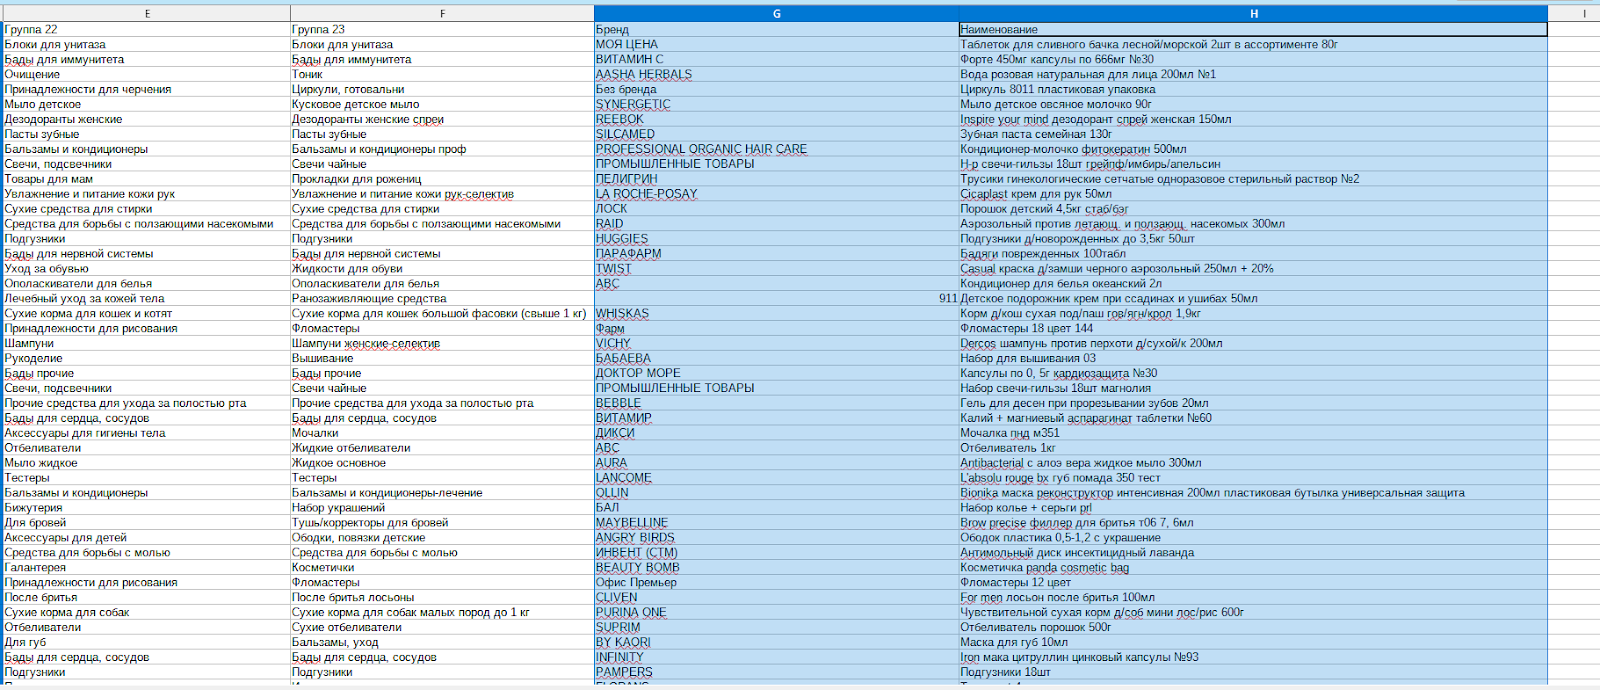Select the 'PAMPERS' brand cell
1600x690 pixels.
coord(777,672)
